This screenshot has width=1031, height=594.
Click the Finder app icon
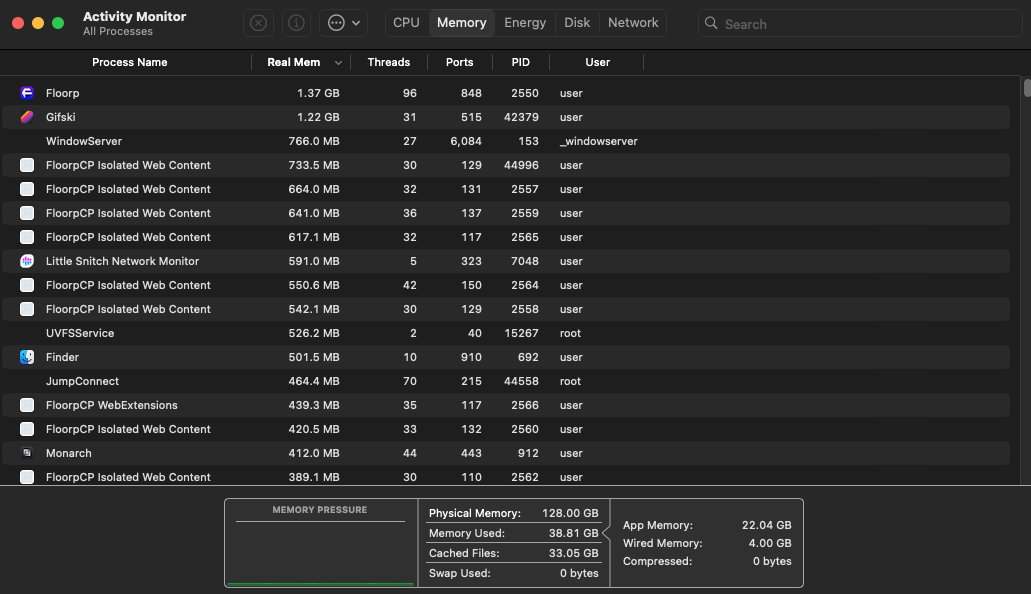point(27,357)
